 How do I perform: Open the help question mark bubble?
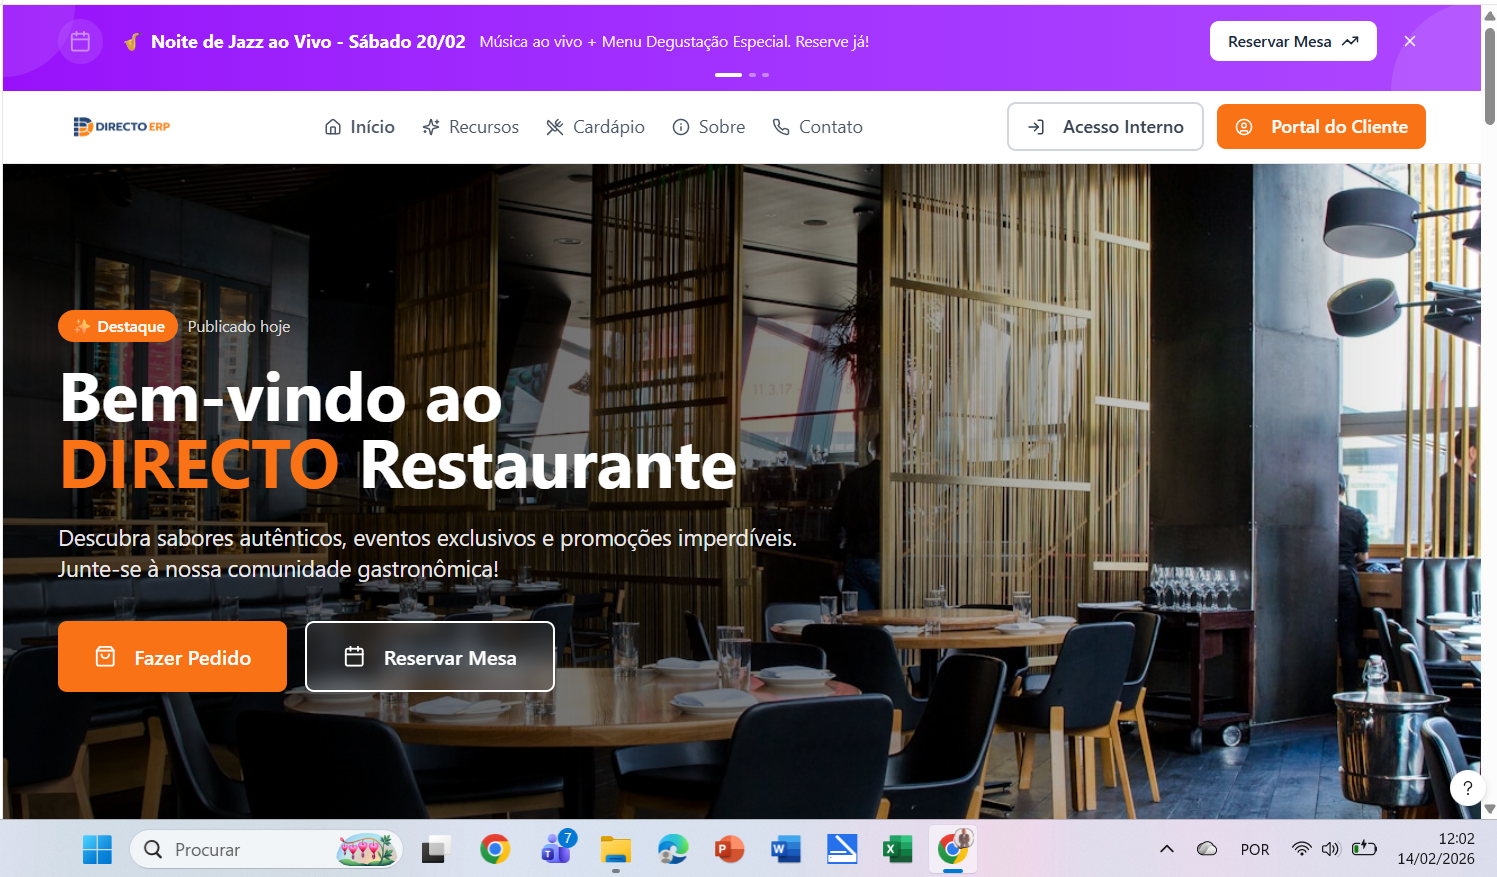(1466, 788)
